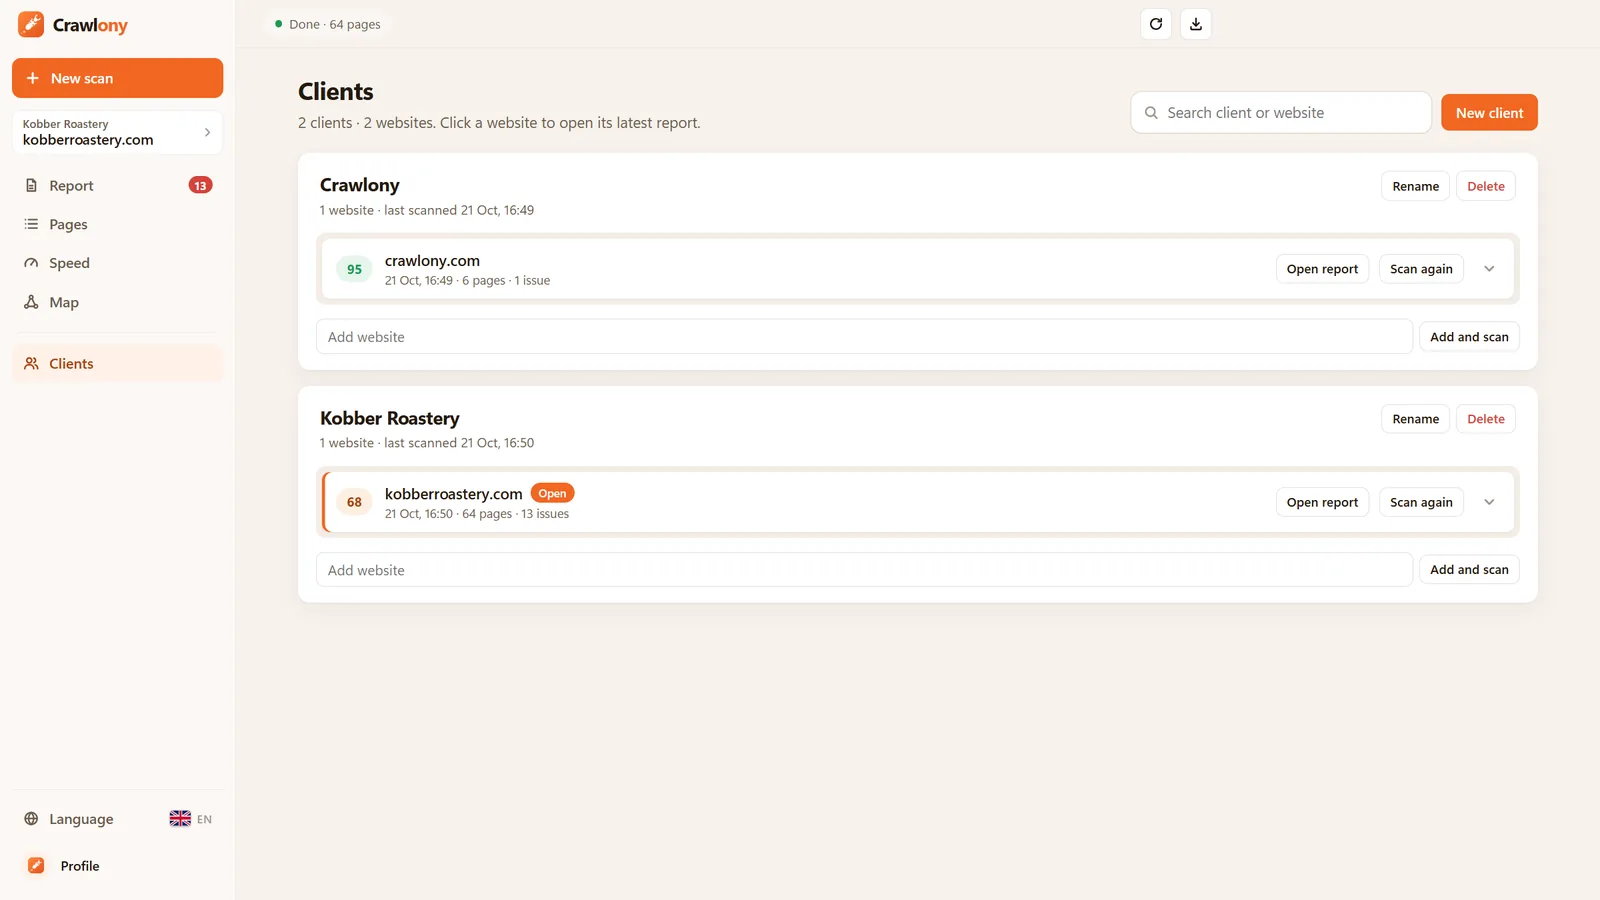1600x900 pixels.
Task: Delete the Crawlony client
Action: tap(1485, 186)
